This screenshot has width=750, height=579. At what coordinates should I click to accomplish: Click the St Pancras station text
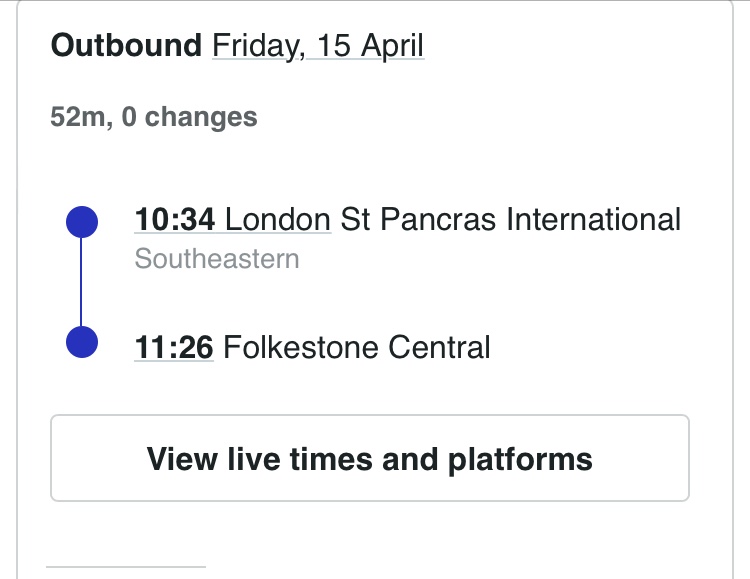pyautogui.click(x=419, y=219)
